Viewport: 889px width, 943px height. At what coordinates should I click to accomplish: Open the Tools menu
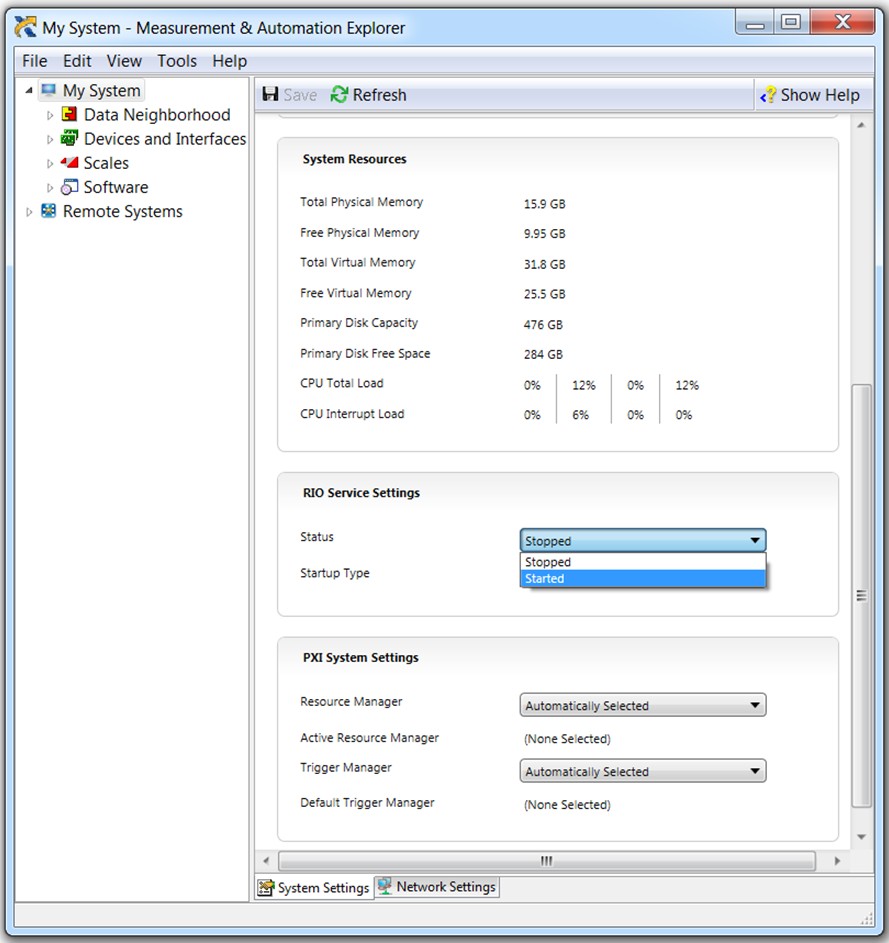click(177, 61)
